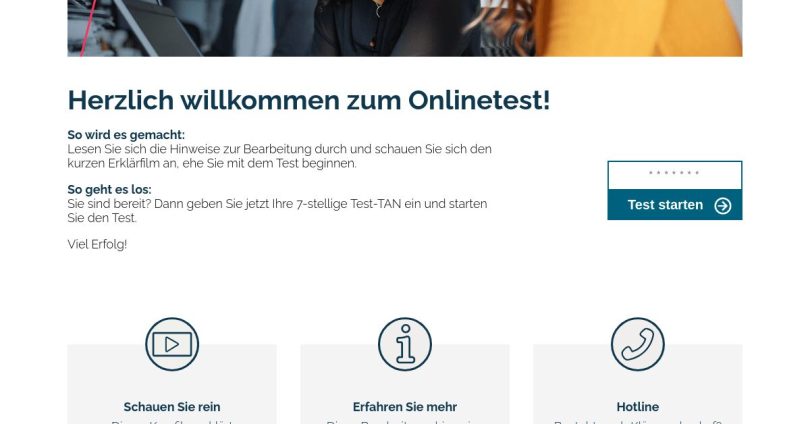Screen dimensions: 810x424
Task: Click the paragraph about the 7-stellige Test-TAN
Action: [277, 211]
